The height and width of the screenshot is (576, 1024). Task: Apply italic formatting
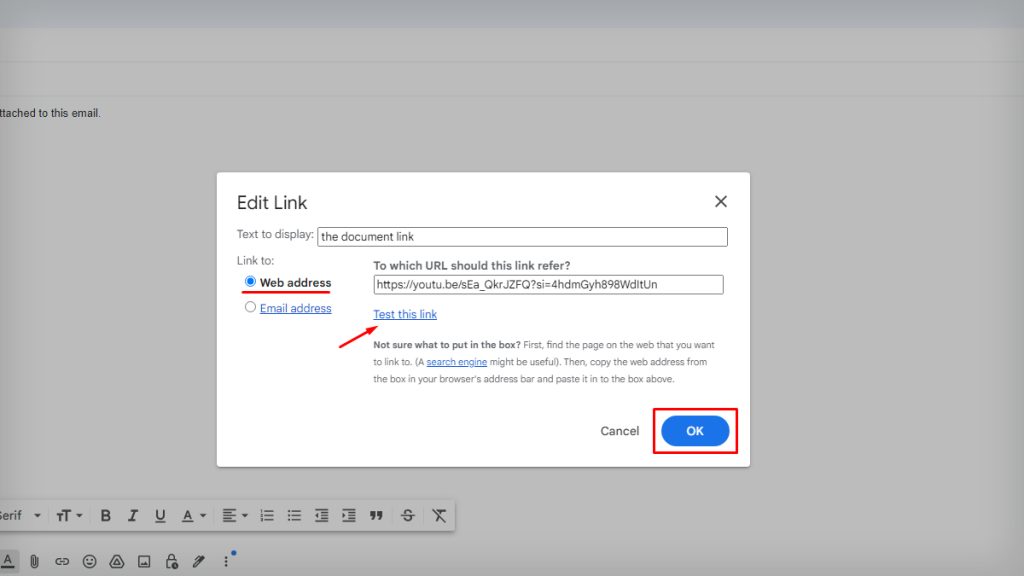tap(133, 515)
